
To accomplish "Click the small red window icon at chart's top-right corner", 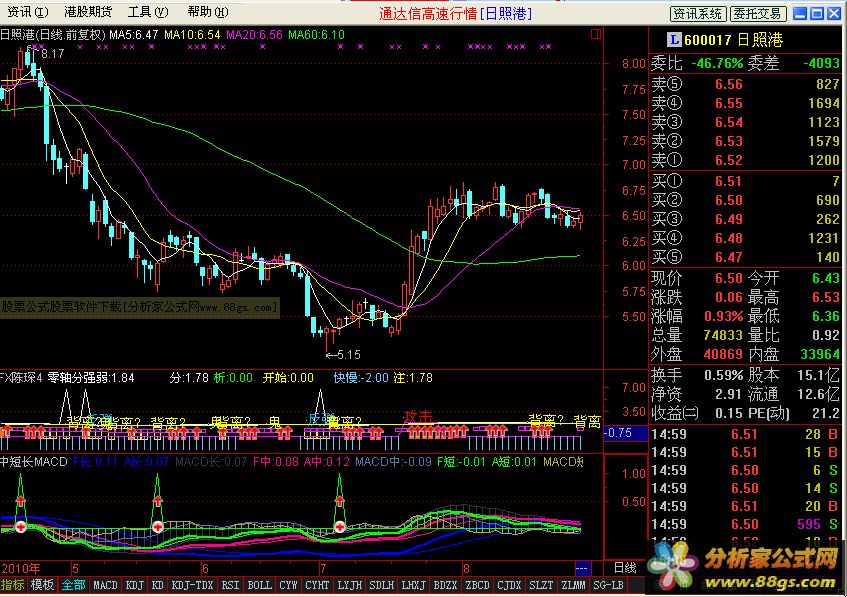I will click(x=596, y=34).
